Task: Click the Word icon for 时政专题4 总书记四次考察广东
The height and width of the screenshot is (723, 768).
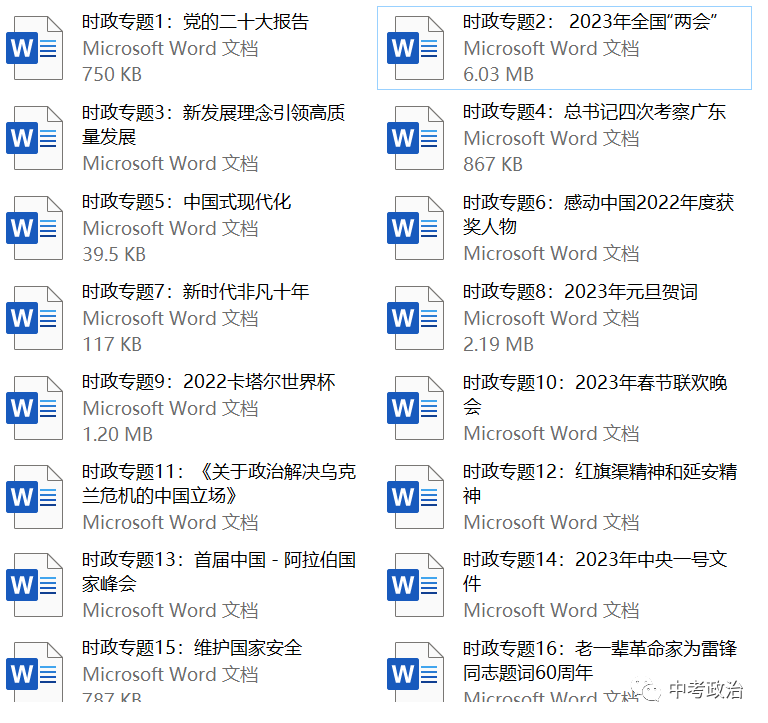Action: pos(415,138)
